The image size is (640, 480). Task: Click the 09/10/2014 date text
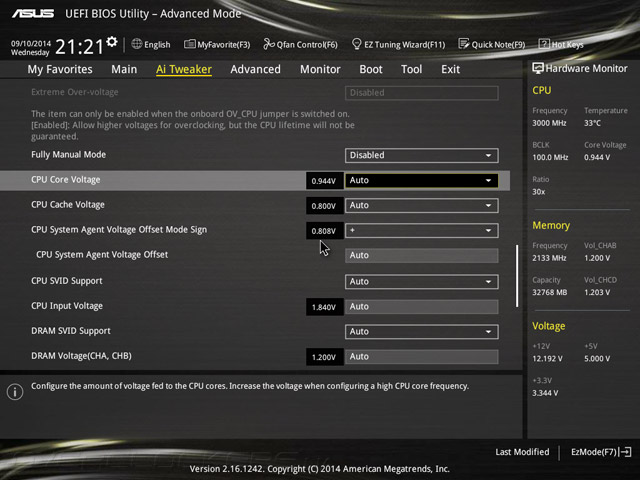coord(31,43)
